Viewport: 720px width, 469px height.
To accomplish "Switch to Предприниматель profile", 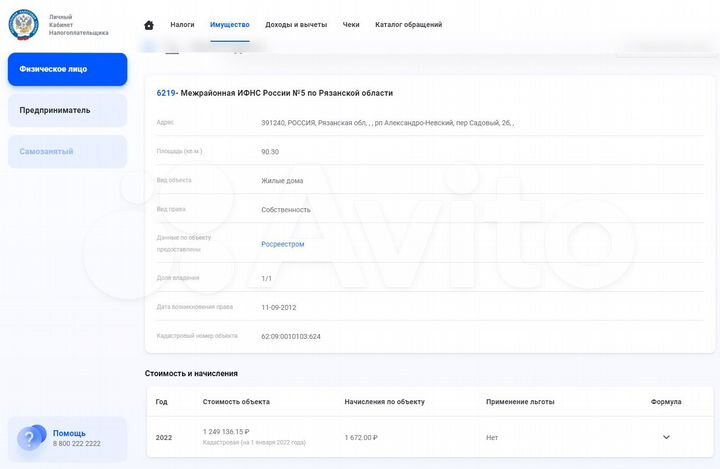I will 67,110.
